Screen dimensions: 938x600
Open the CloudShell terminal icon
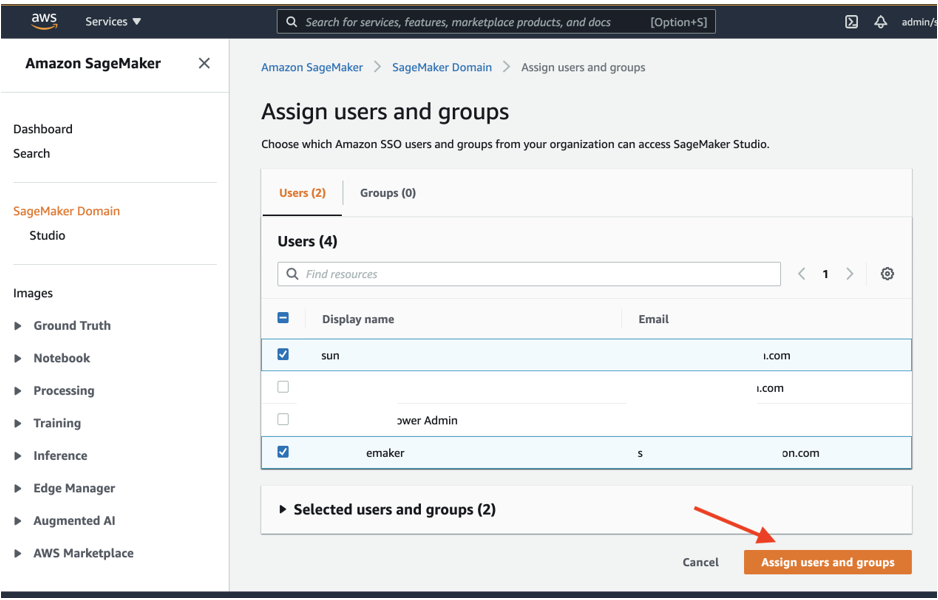(x=851, y=22)
